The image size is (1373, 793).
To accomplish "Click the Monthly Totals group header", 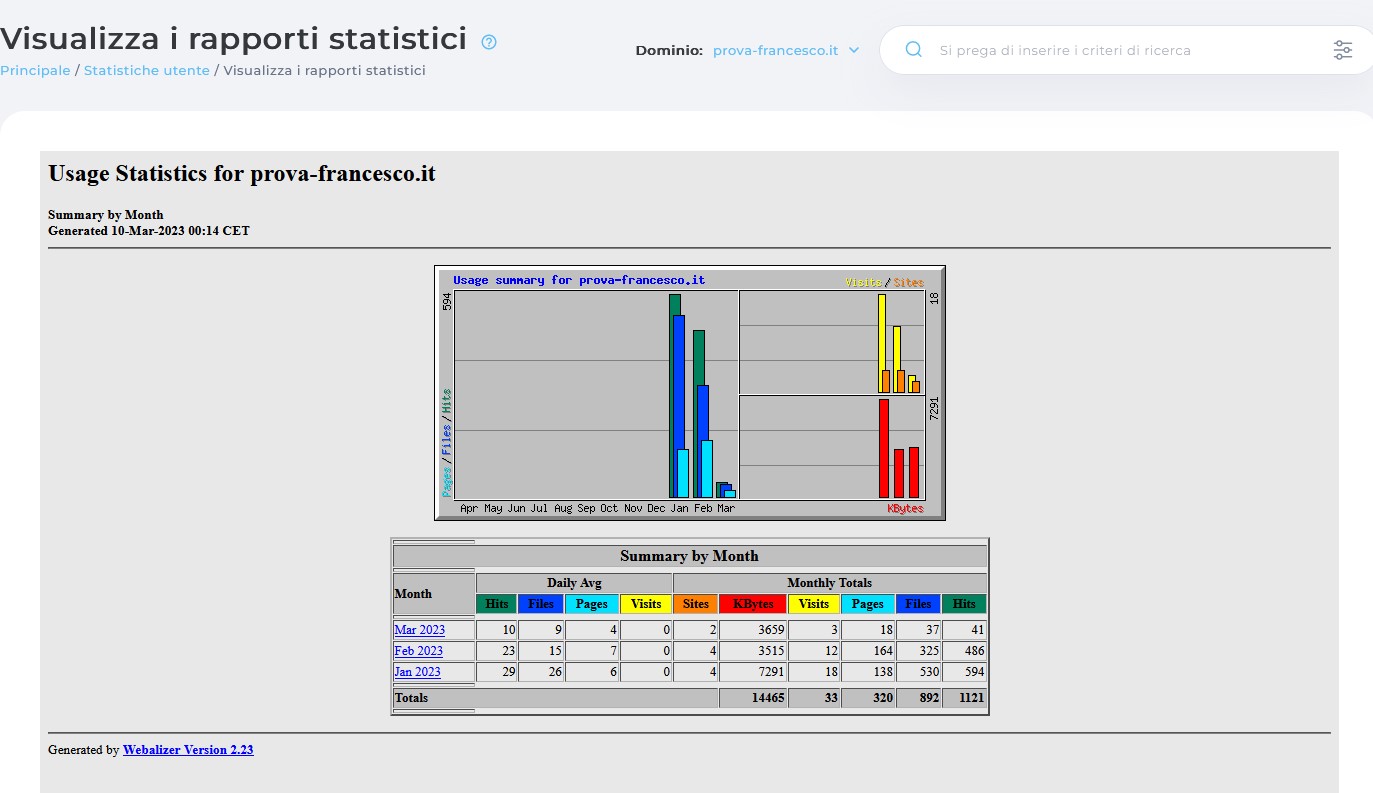I will point(830,583).
